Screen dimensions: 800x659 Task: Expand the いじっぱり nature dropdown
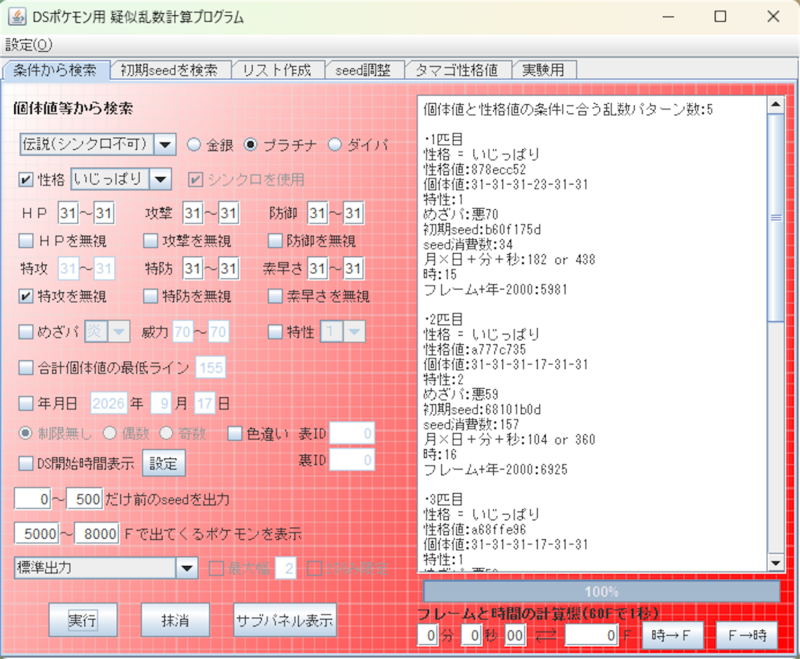pos(160,180)
